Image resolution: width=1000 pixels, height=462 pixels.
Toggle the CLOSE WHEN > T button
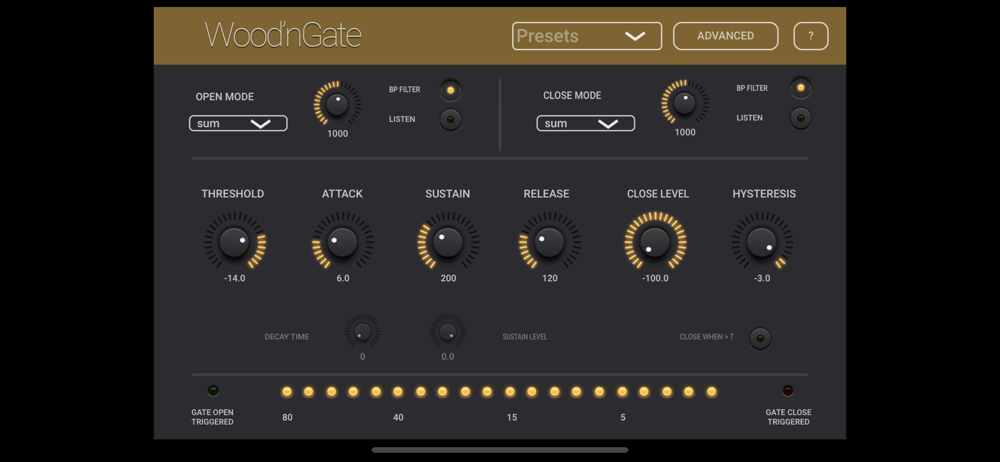pos(760,338)
